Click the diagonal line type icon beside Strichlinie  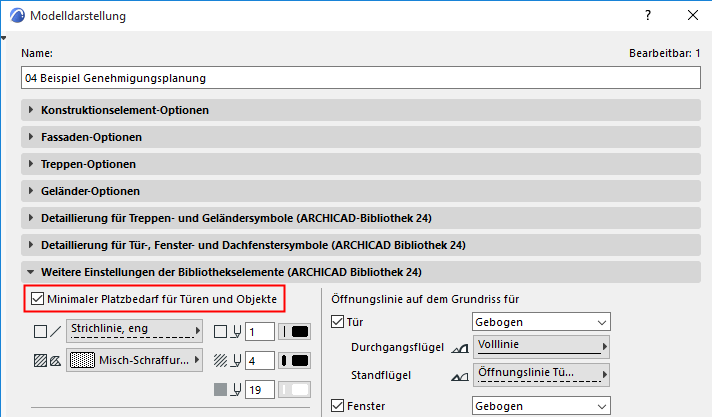click(x=56, y=332)
